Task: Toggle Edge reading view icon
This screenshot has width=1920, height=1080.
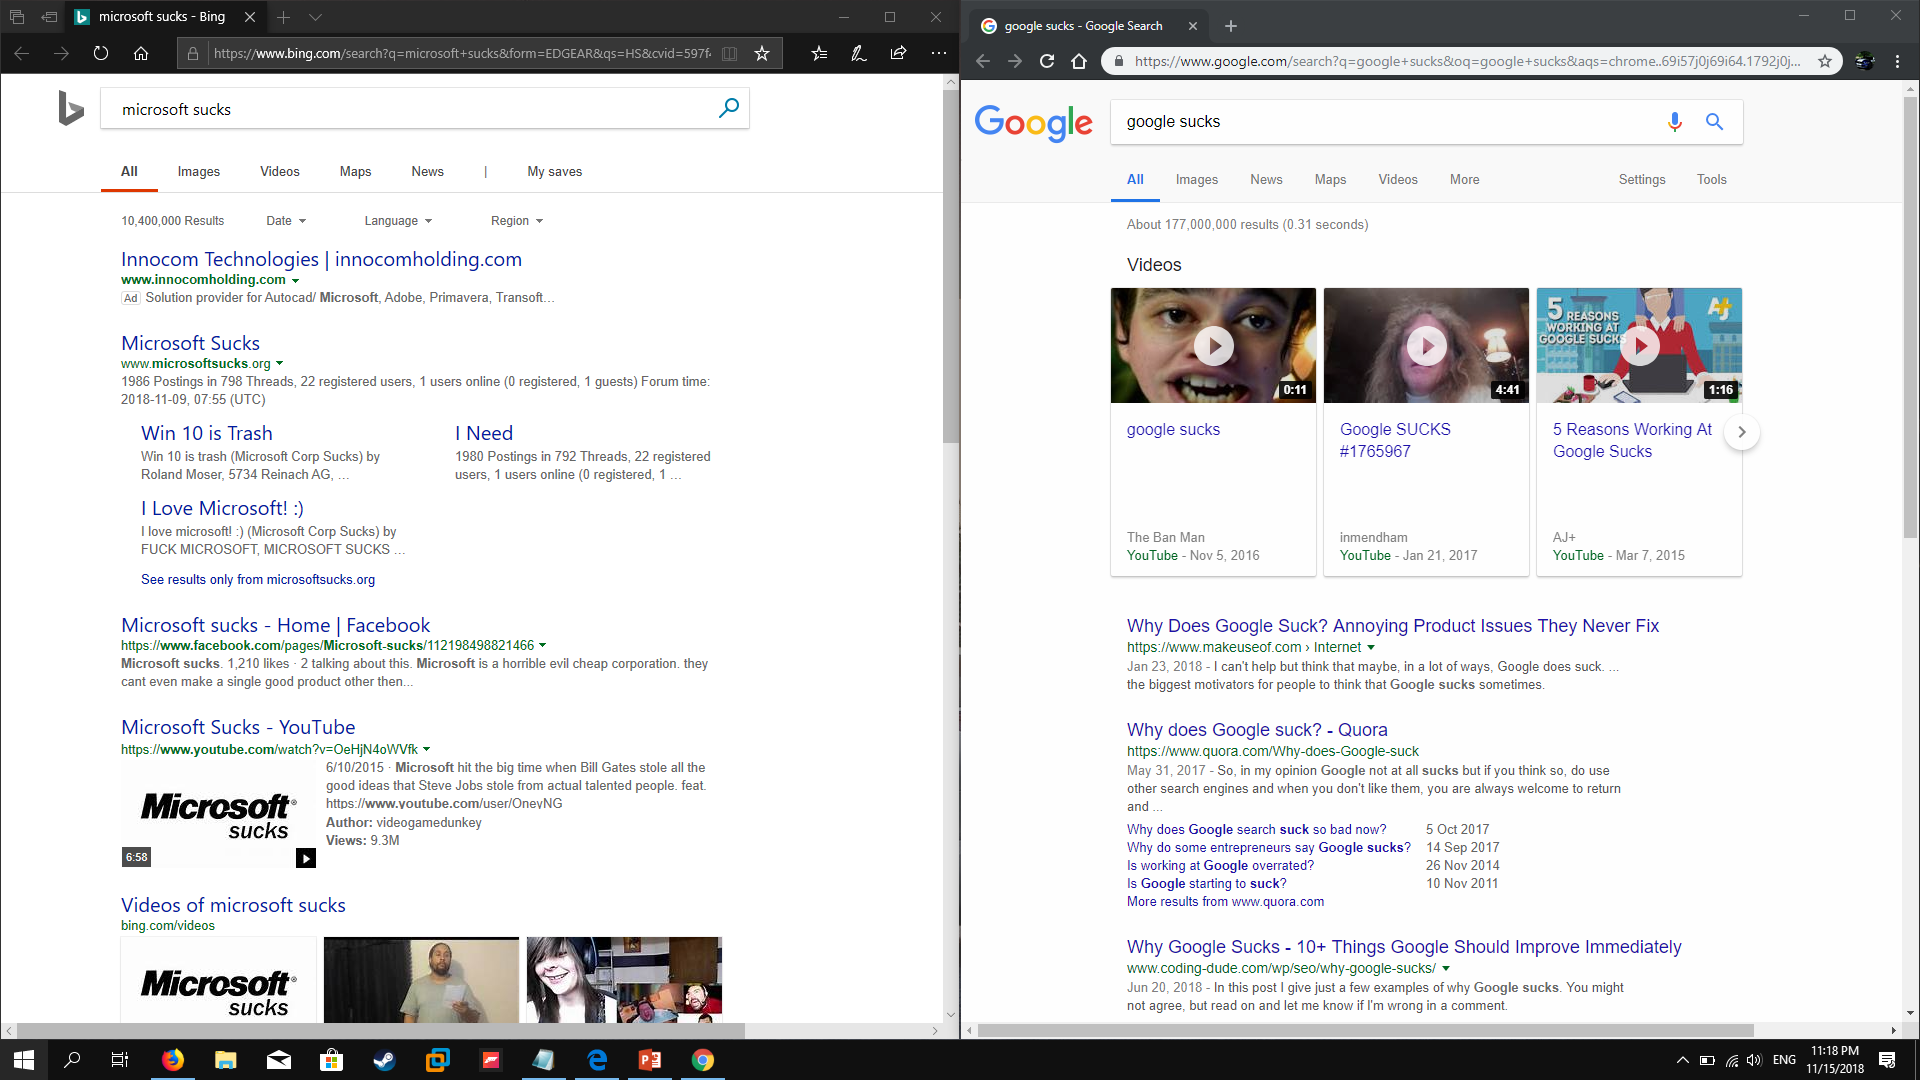Action: pos(730,53)
